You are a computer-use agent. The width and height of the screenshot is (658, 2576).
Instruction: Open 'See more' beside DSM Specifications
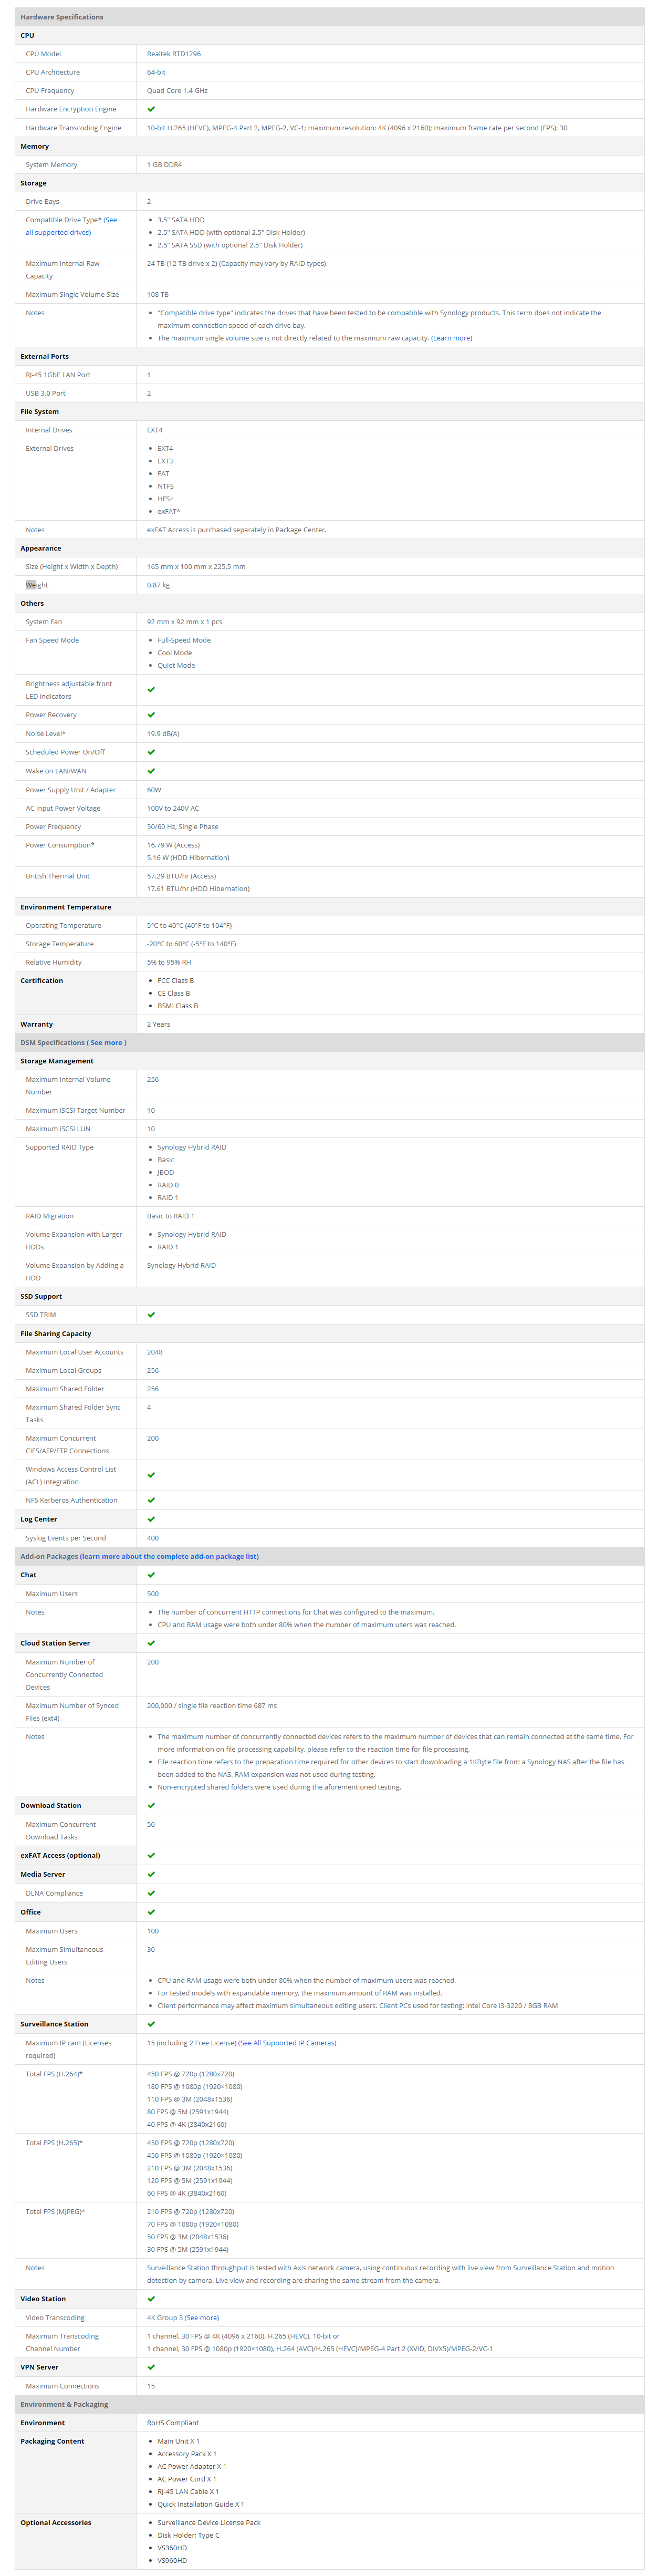pos(106,1043)
